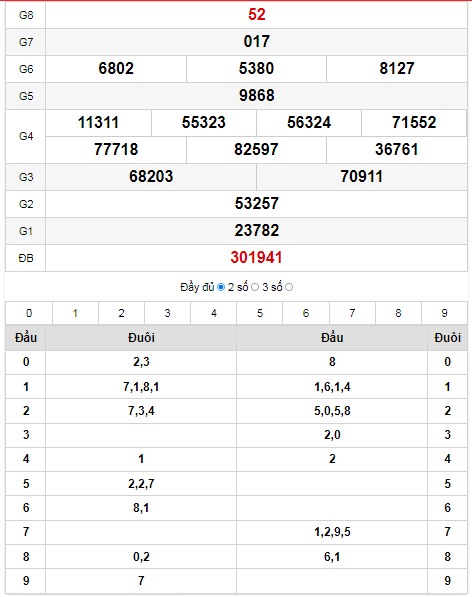Click digit filter 2 in number row

pyautogui.click(x=121, y=313)
